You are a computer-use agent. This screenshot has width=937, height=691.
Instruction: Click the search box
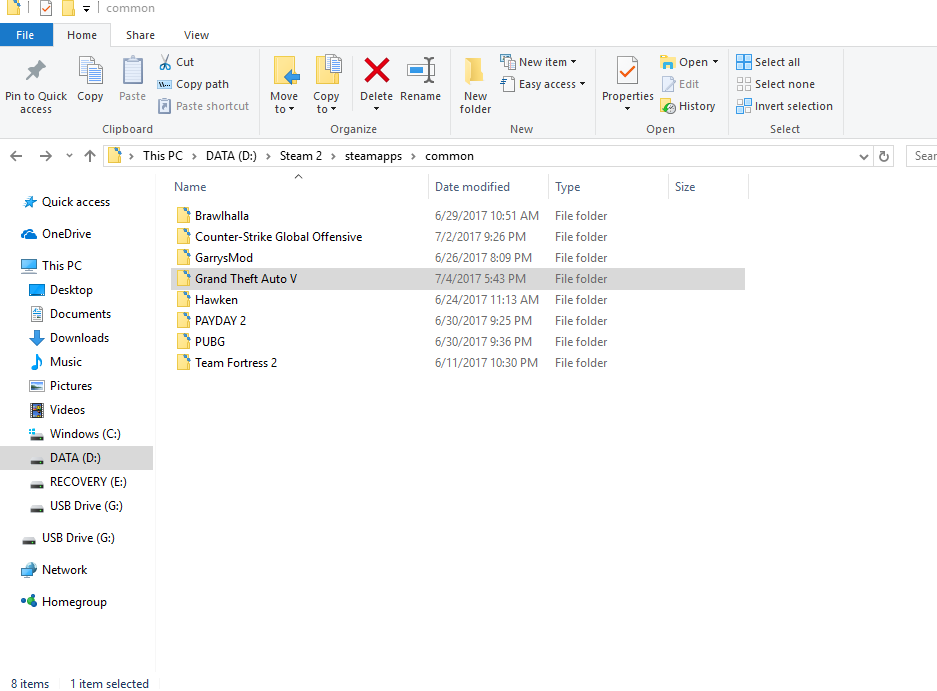click(x=921, y=156)
